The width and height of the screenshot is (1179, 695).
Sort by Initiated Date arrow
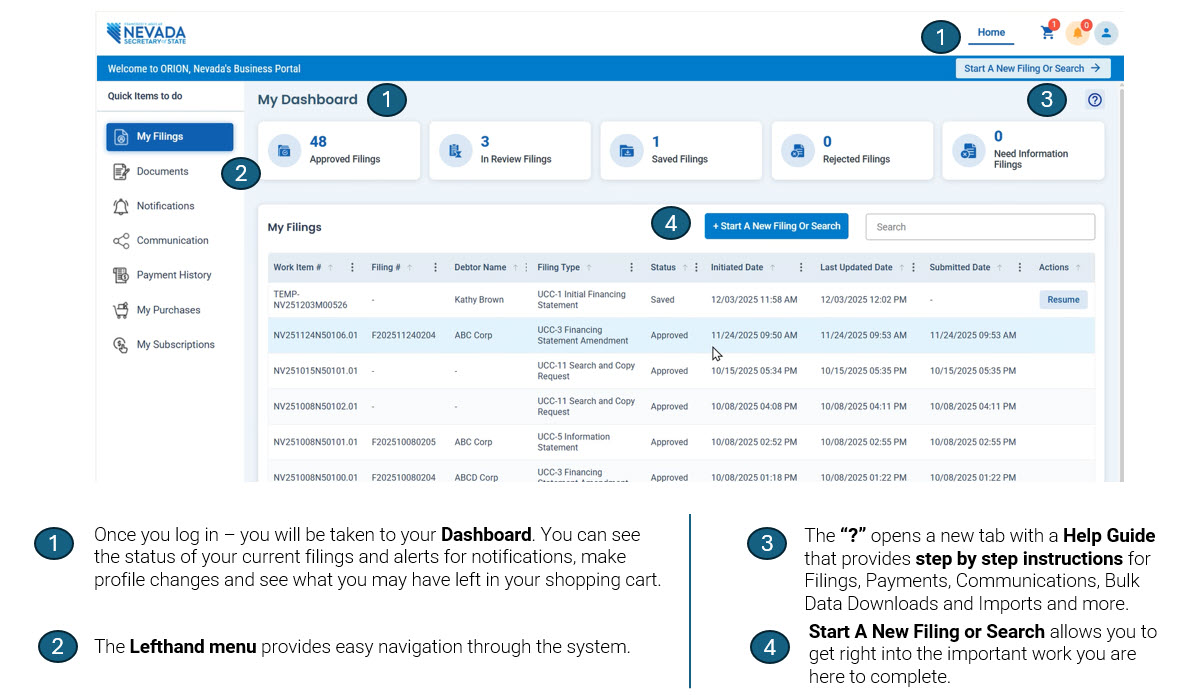pyautogui.click(x=772, y=268)
